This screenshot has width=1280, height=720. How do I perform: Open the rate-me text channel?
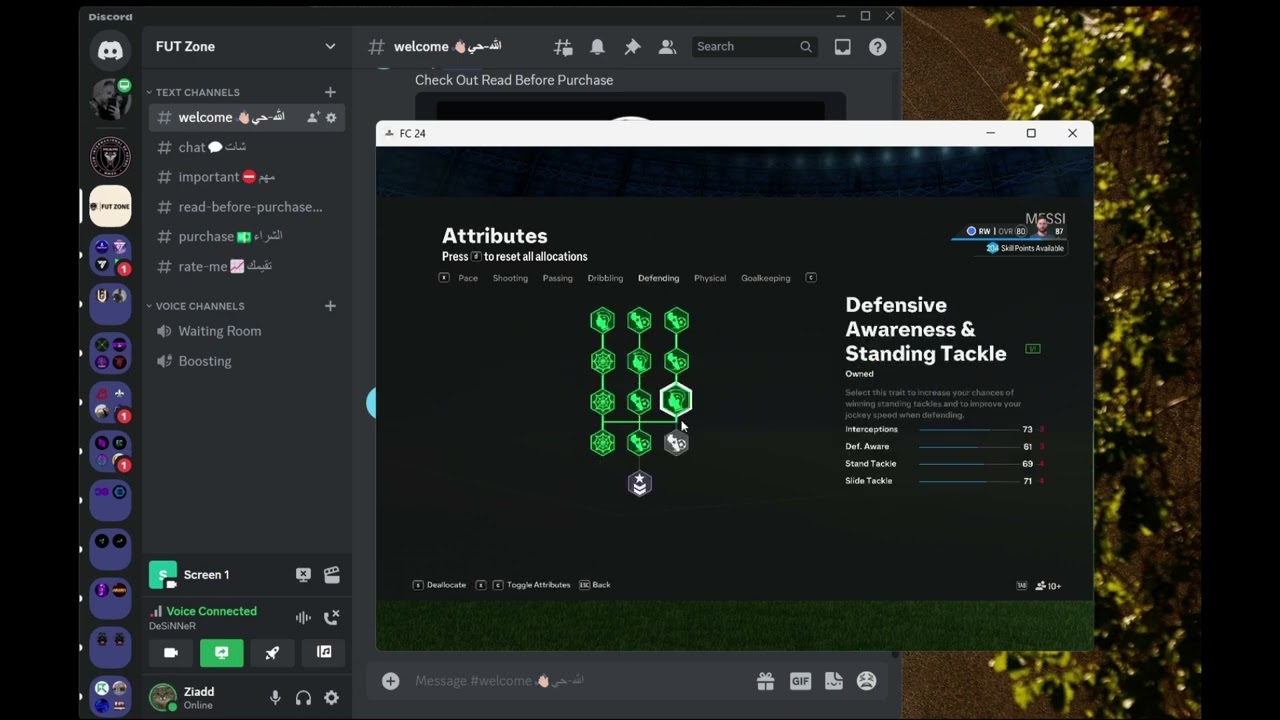click(247, 267)
